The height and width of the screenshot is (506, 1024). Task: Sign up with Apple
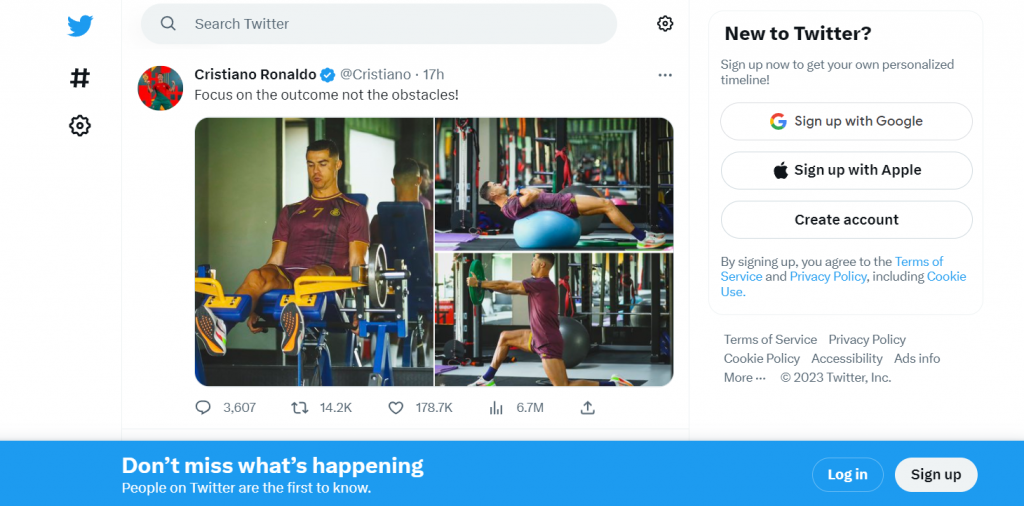tap(846, 170)
